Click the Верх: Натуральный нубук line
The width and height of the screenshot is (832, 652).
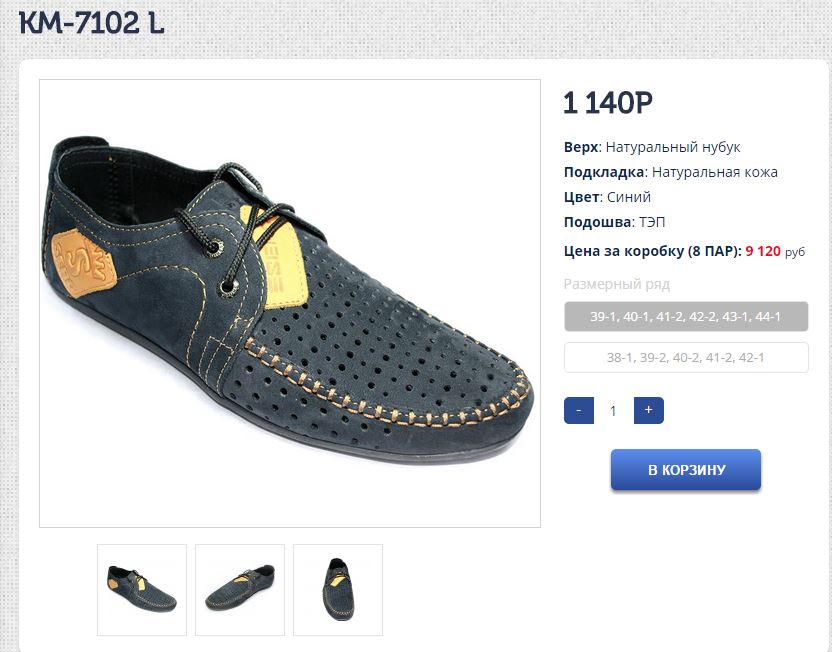tap(652, 147)
